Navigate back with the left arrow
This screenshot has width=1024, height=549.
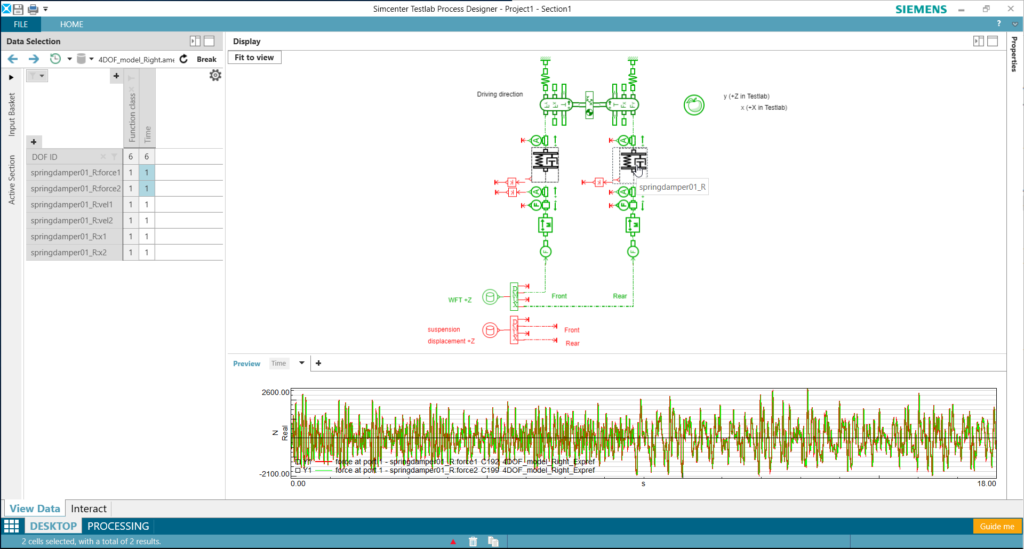click(13, 59)
